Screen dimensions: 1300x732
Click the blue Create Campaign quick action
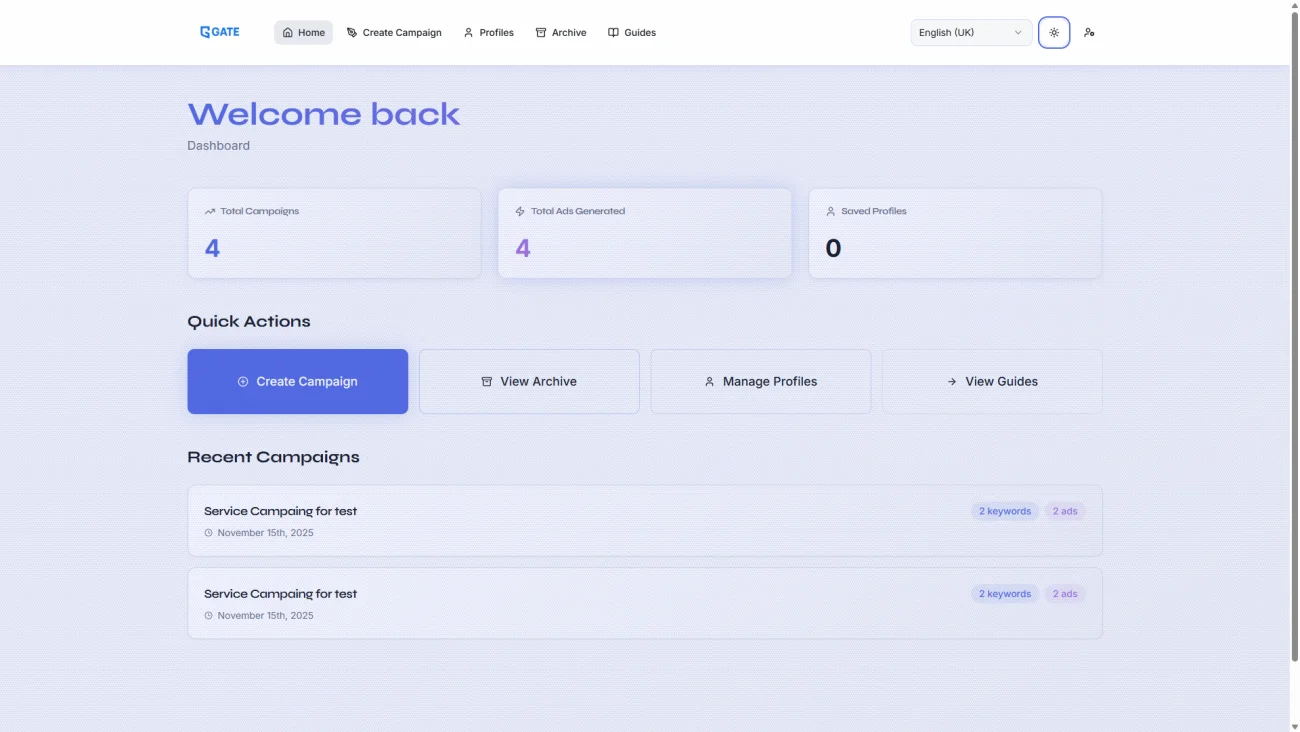tap(297, 381)
